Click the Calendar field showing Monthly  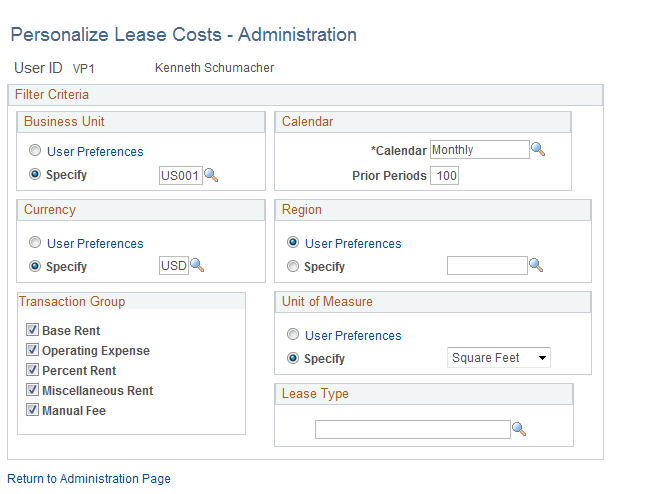[479, 150]
